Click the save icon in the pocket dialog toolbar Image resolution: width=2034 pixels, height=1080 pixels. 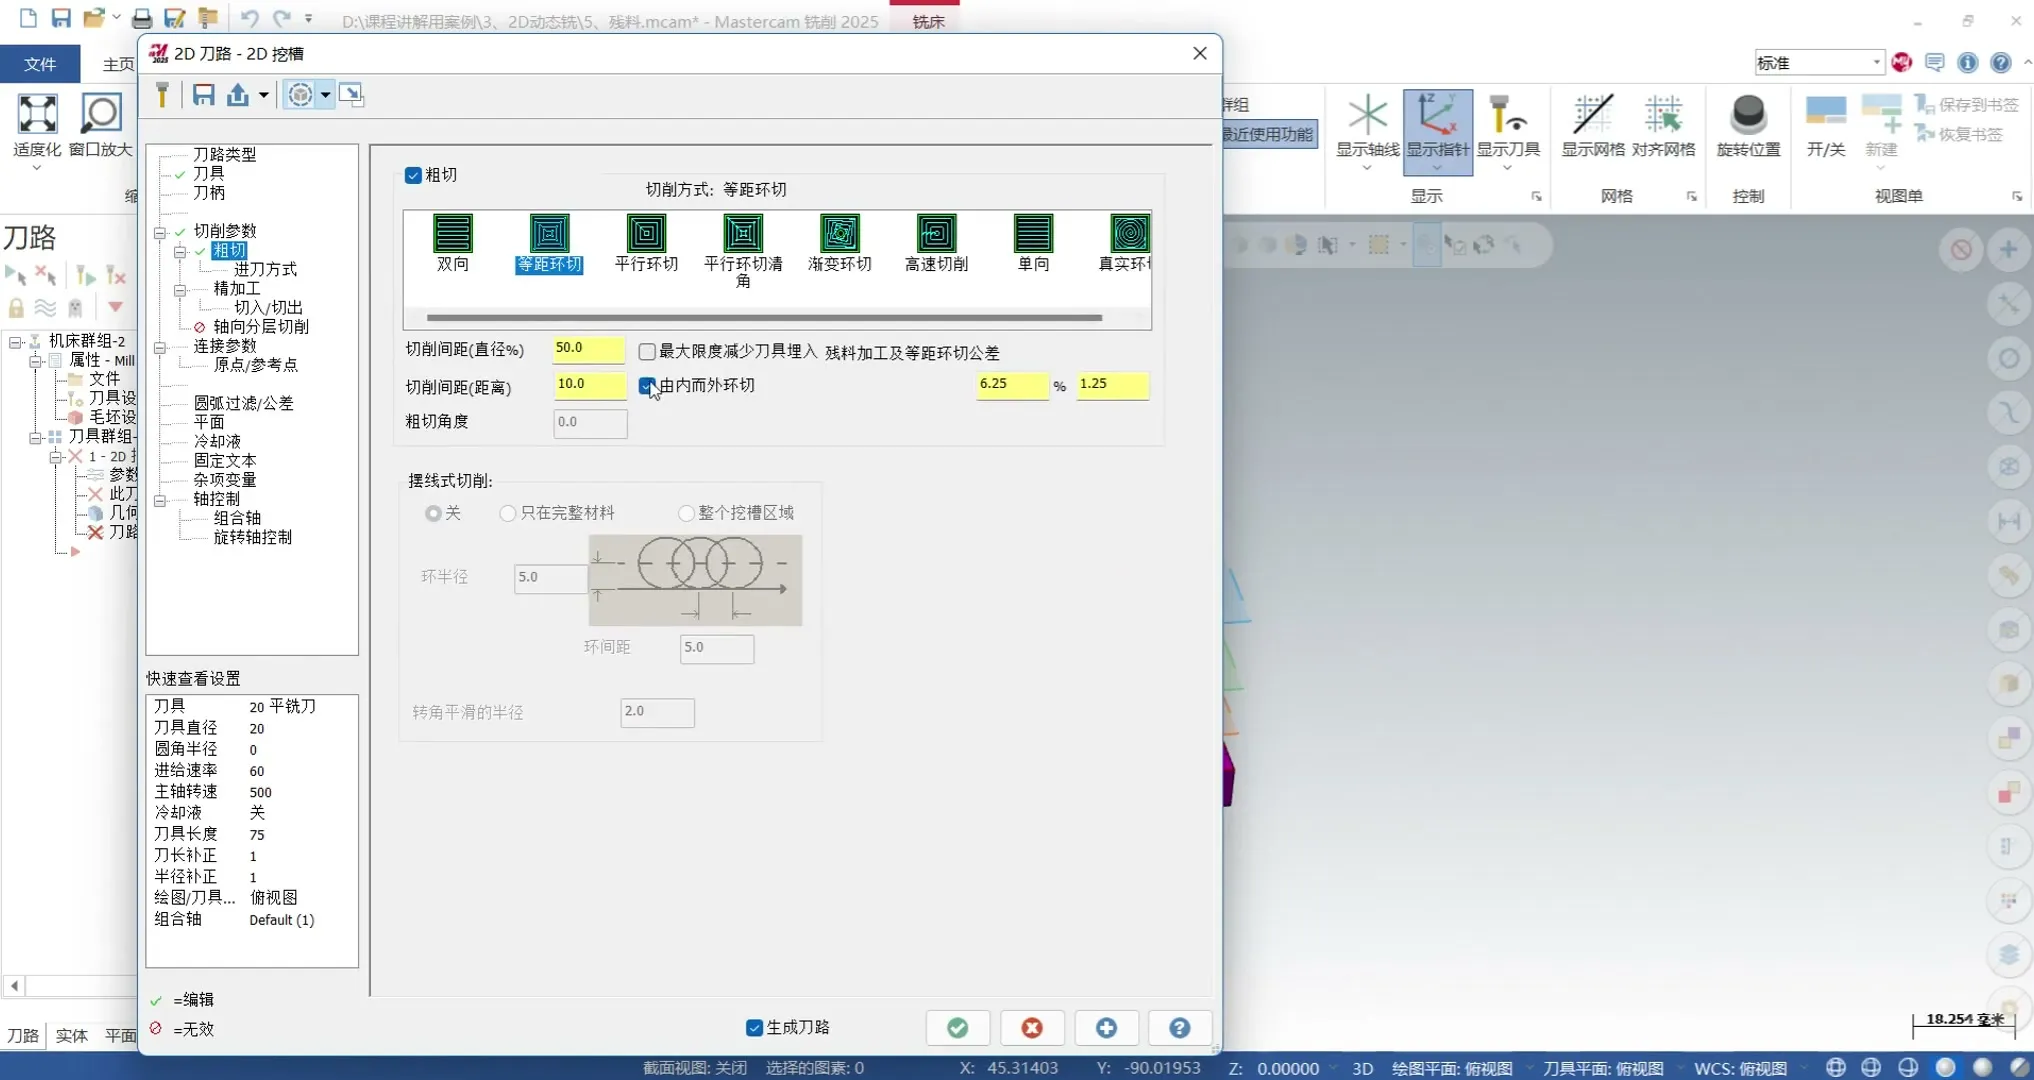click(x=203, y=94)
